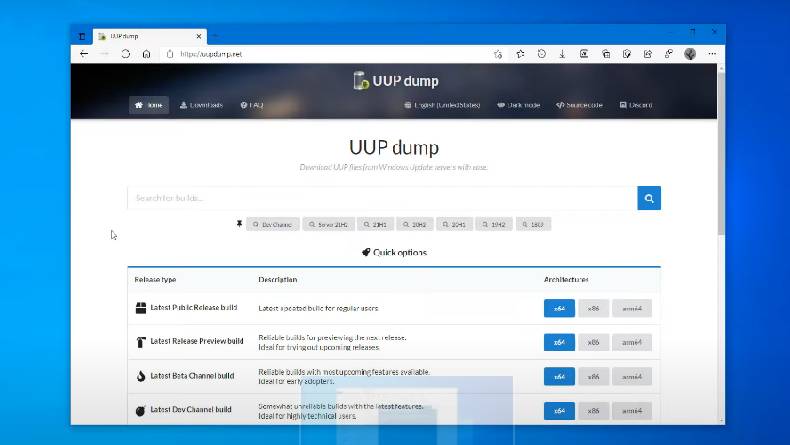Choose x64 for Public Release build
This screenshot has height=445, width=790.
559,308
